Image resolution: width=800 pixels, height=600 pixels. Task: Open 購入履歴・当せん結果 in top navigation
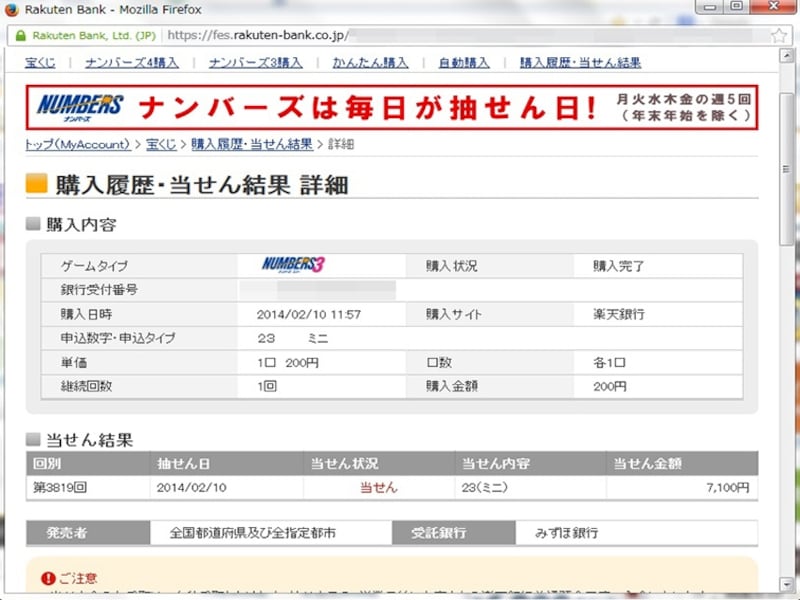580,62
